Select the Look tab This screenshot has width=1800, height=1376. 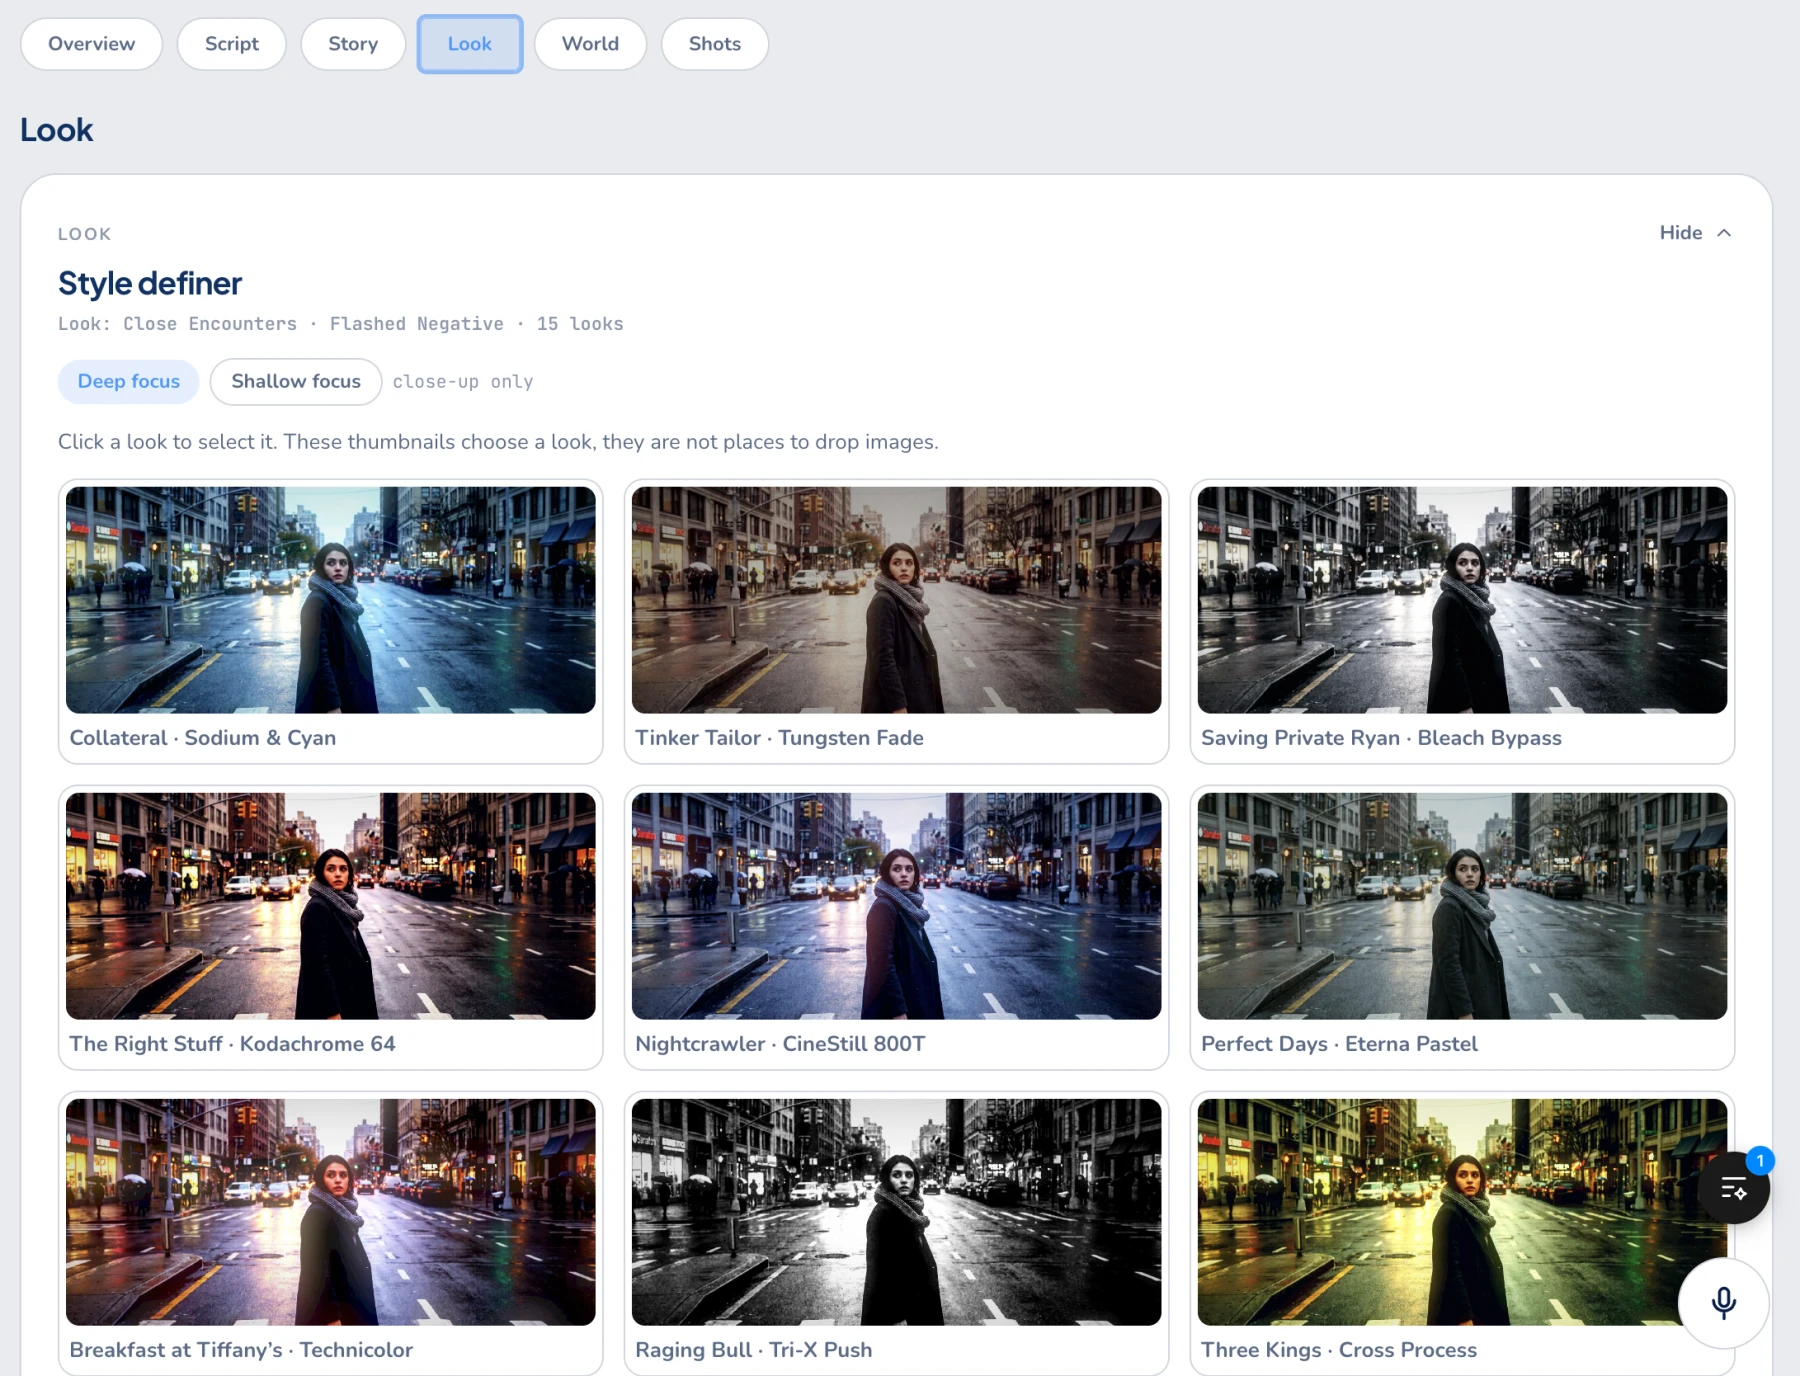tap(470, 44)
